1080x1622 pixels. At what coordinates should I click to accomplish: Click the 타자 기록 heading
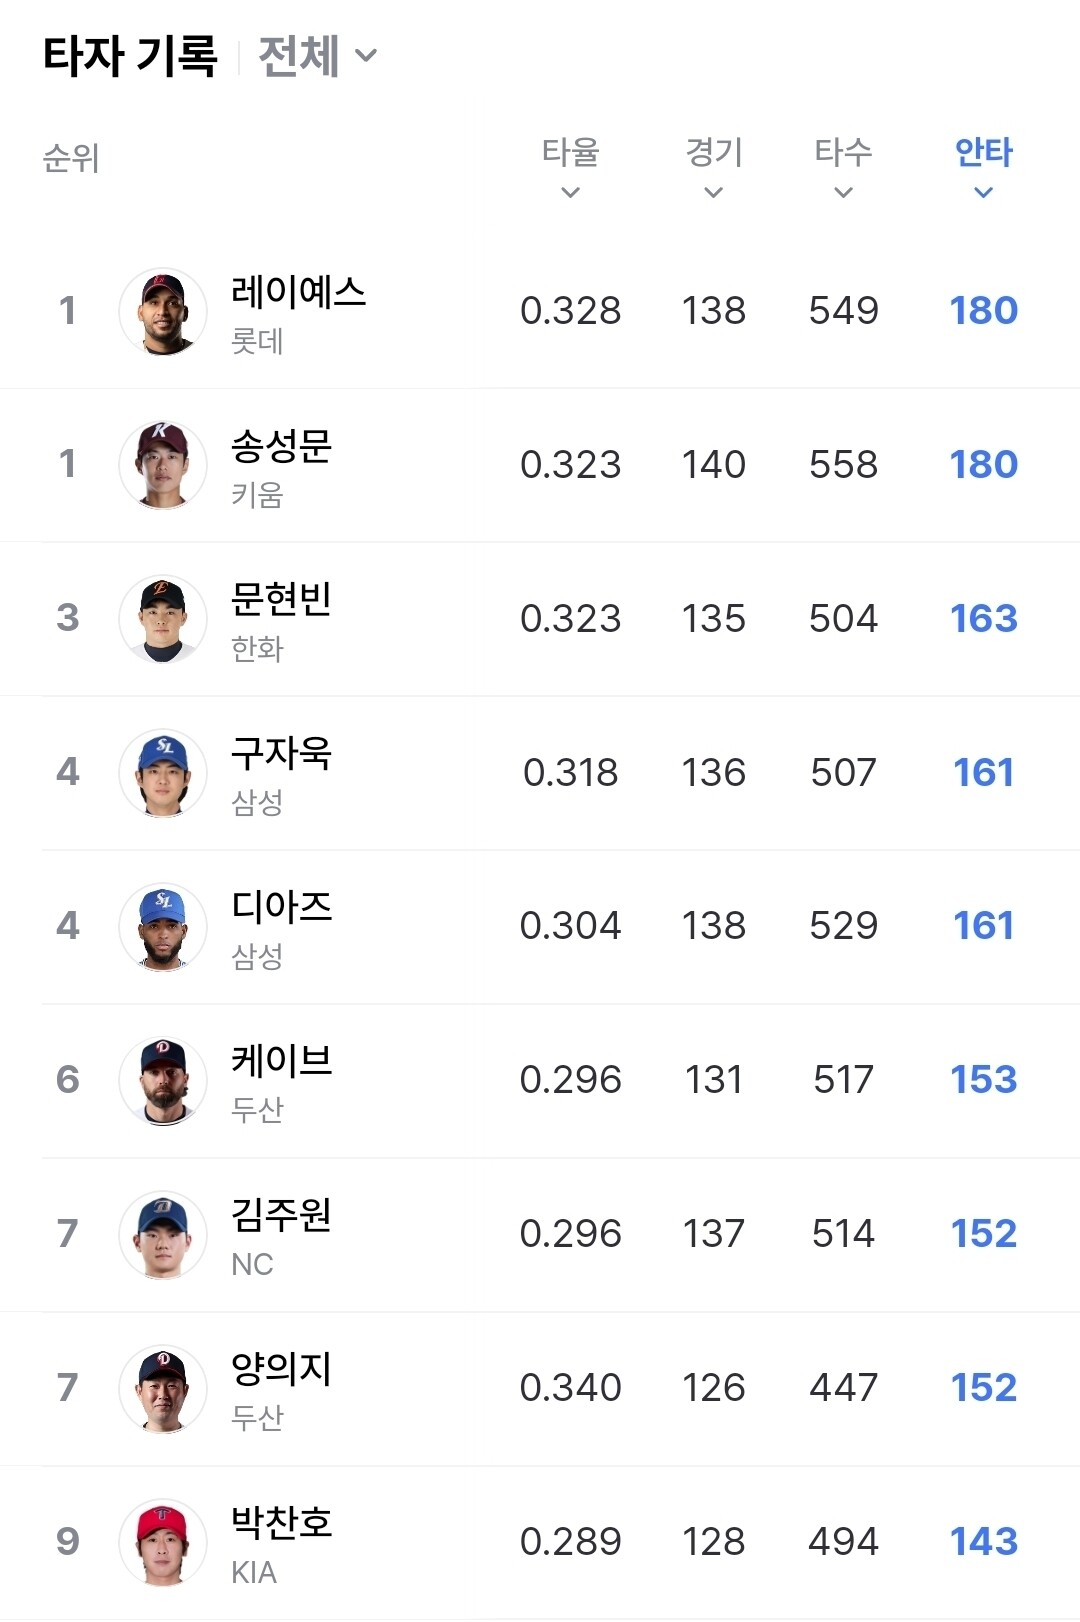coord(130,56)
